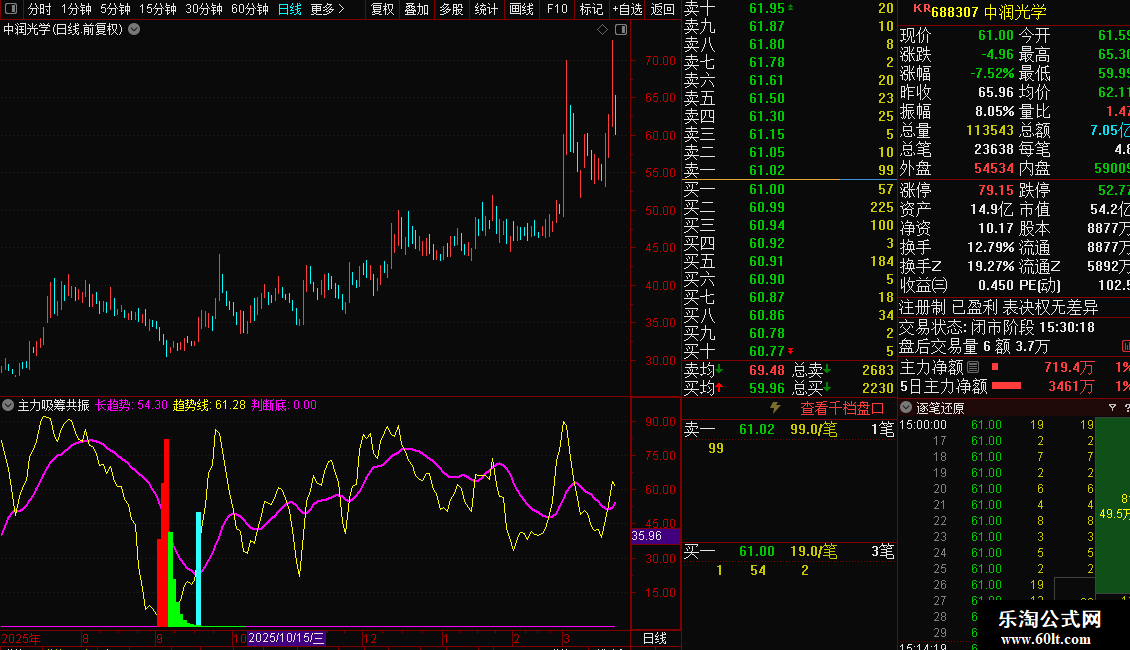Click the diamond marker icon above chart
Viewport: 1130px width, 650px height.
point(603,30)
